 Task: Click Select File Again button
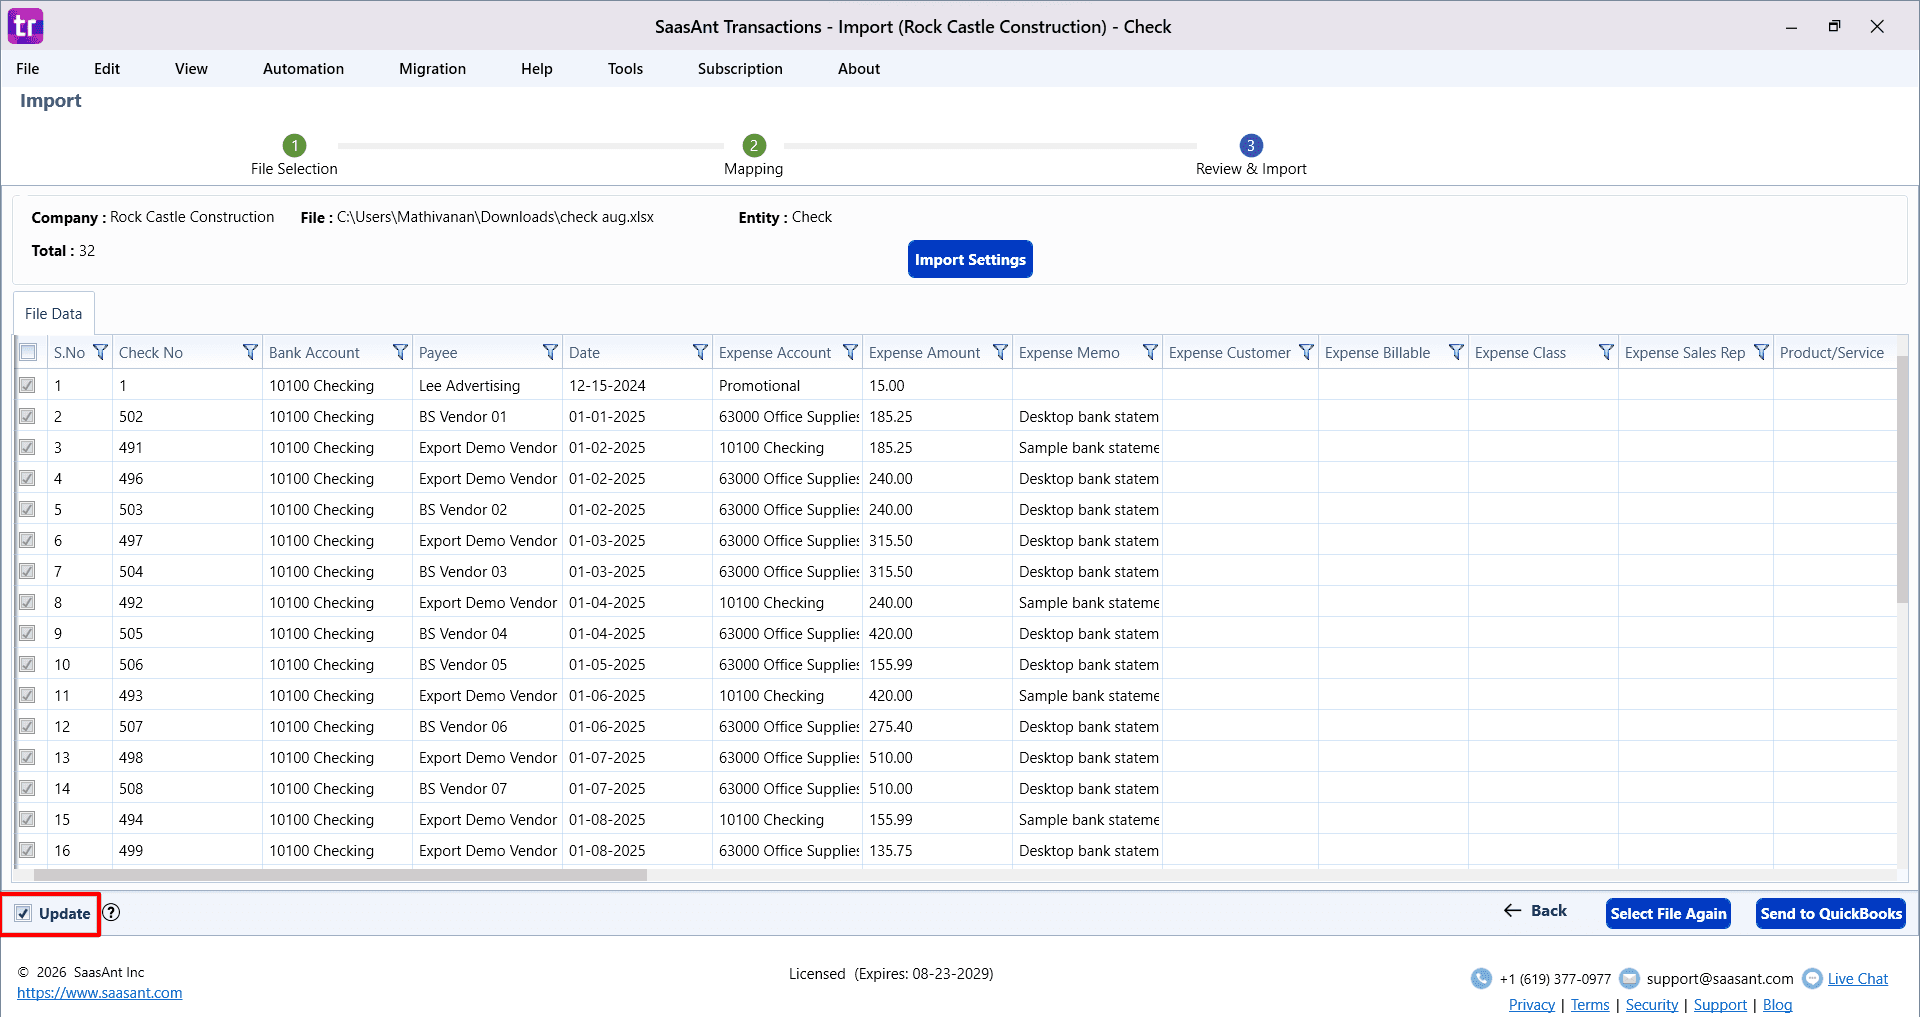(x=1668, y=913)
